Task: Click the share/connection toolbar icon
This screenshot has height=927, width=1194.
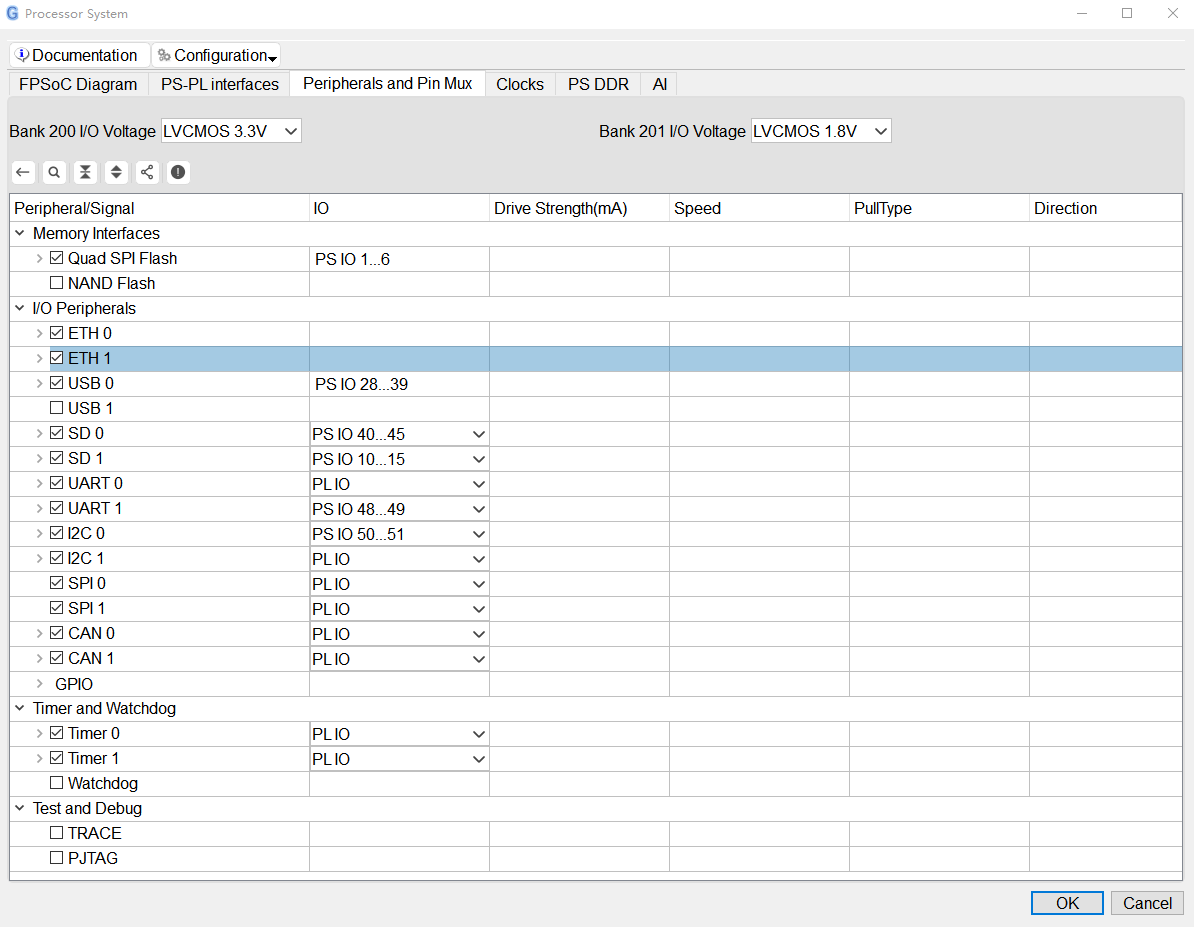Action: [x=147, y=172]
